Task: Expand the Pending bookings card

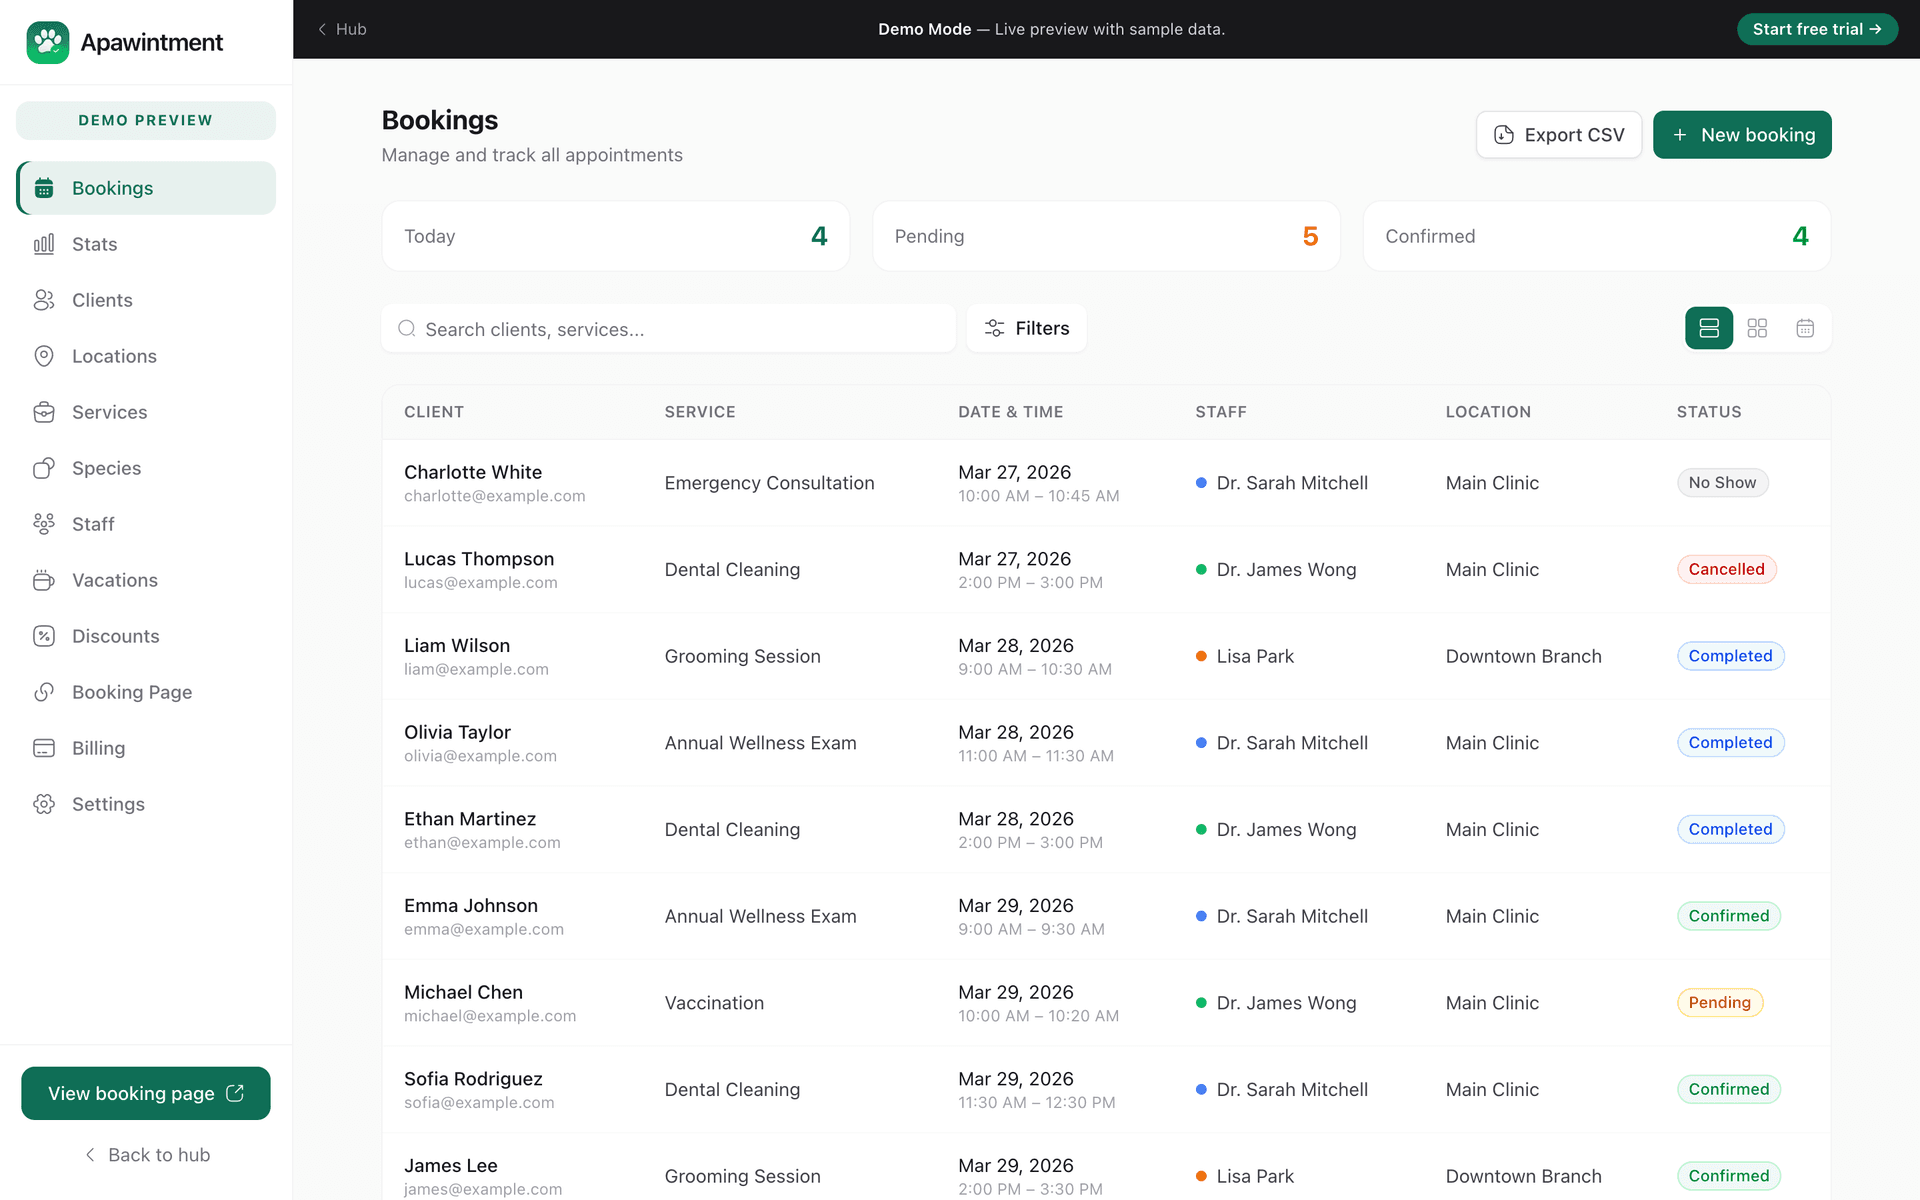Action: (1106, 236)
